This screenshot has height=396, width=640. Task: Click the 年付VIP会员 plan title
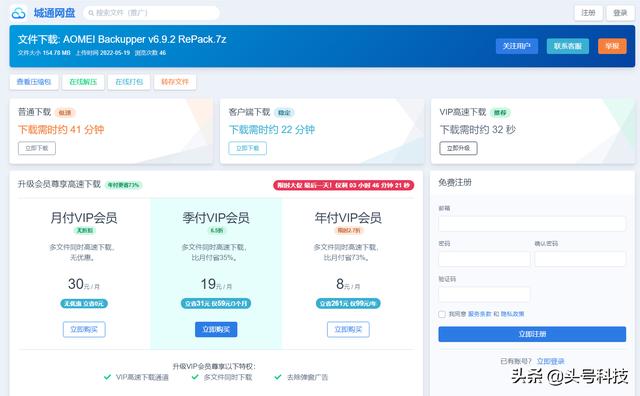[348, 218]
